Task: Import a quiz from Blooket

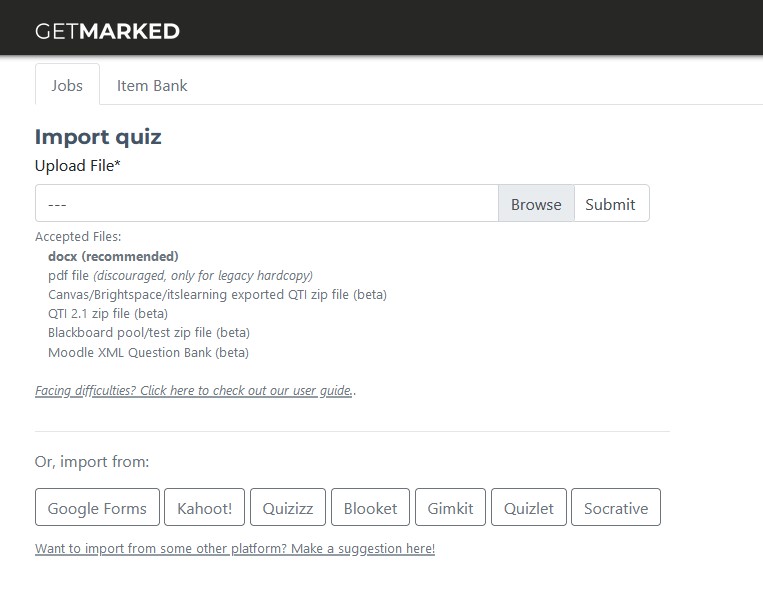Action: click(x=370, y=508)
